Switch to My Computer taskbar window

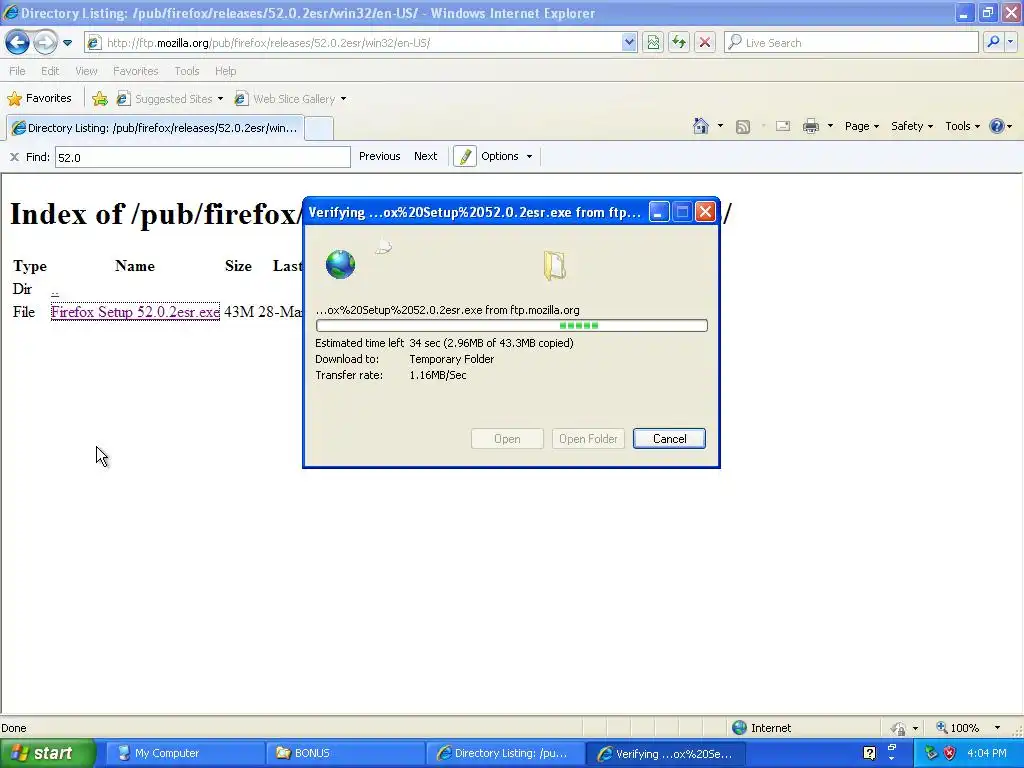[185, 753]
